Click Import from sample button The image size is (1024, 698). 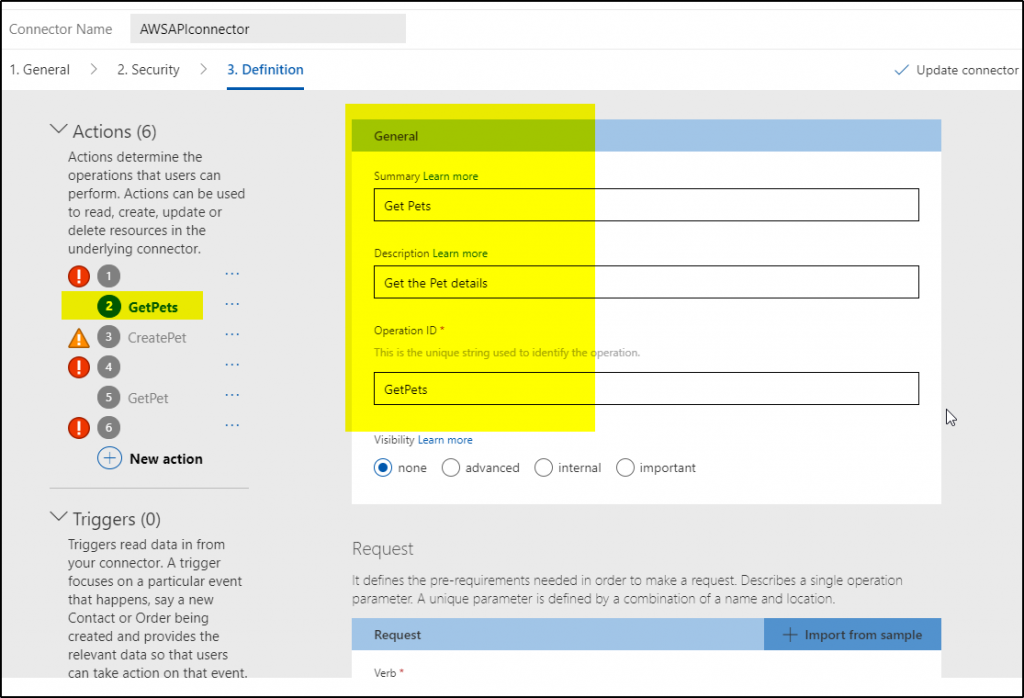pyautogui.click(x=852, y=635)
